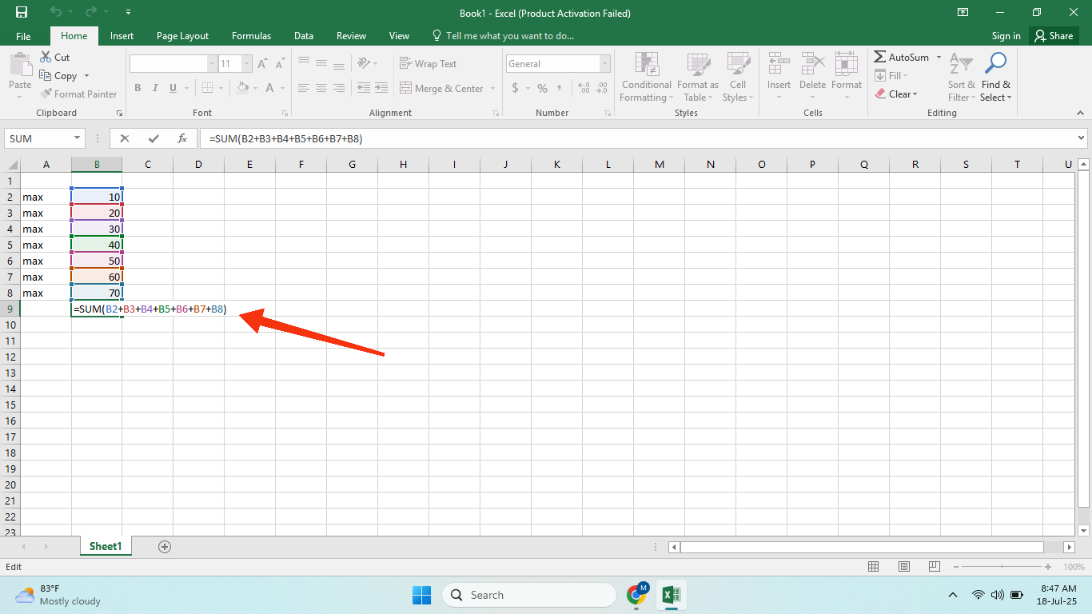Click the Format Painter brush
The width and height of the screenshot is (1092, 614).
[78, 94]
